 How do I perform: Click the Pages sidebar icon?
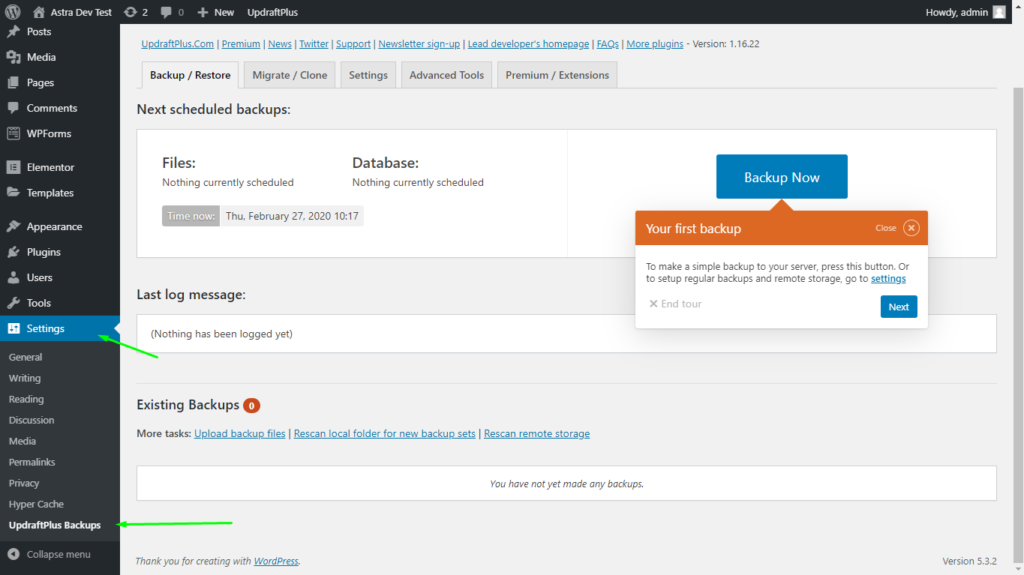tap(13, 82)
